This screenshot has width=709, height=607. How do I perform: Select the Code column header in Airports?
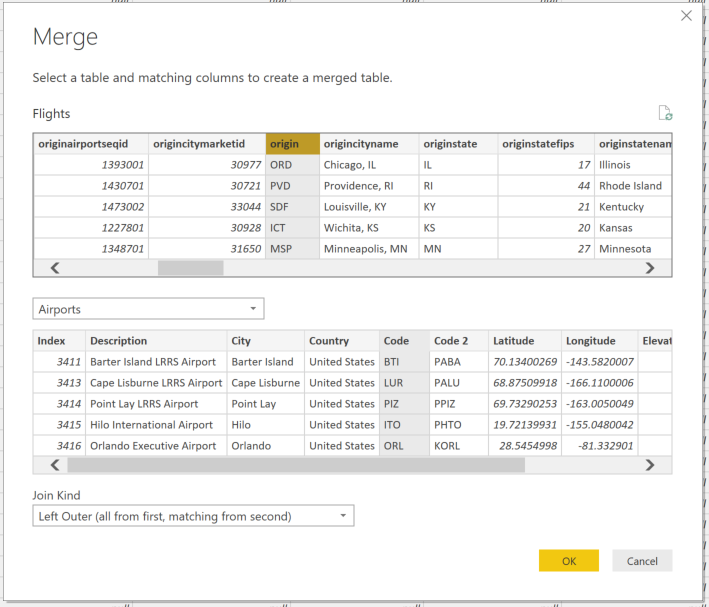404,341
